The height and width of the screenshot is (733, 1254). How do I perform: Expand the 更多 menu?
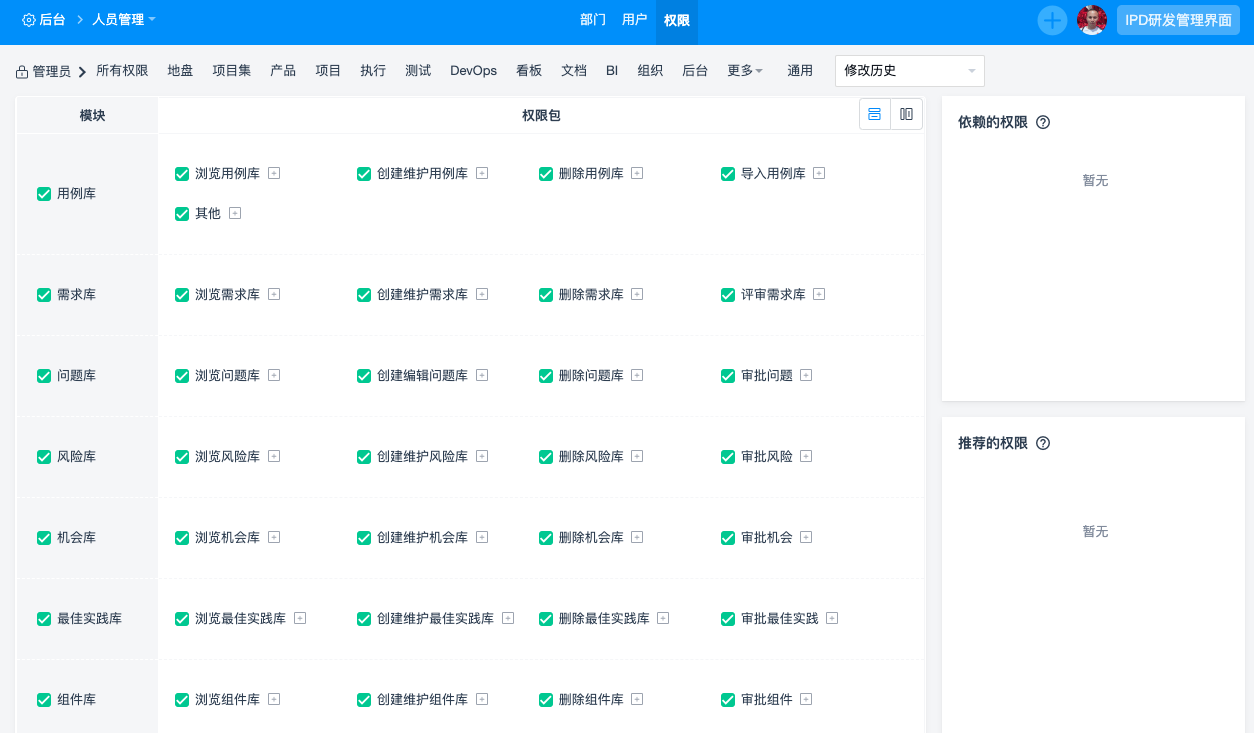point(744,71)
